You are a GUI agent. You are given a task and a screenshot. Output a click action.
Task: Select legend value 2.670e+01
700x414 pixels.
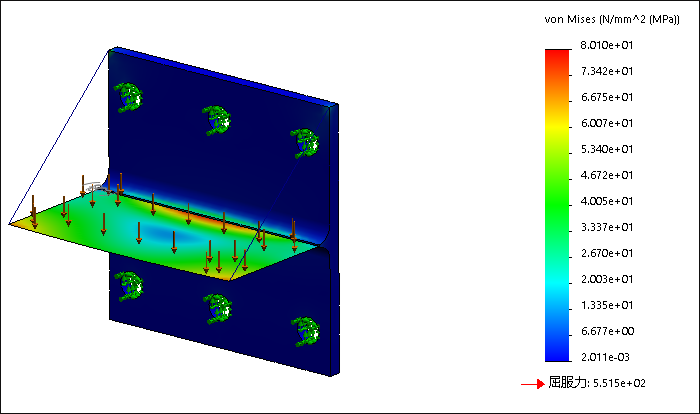click(x=607, y=253)
